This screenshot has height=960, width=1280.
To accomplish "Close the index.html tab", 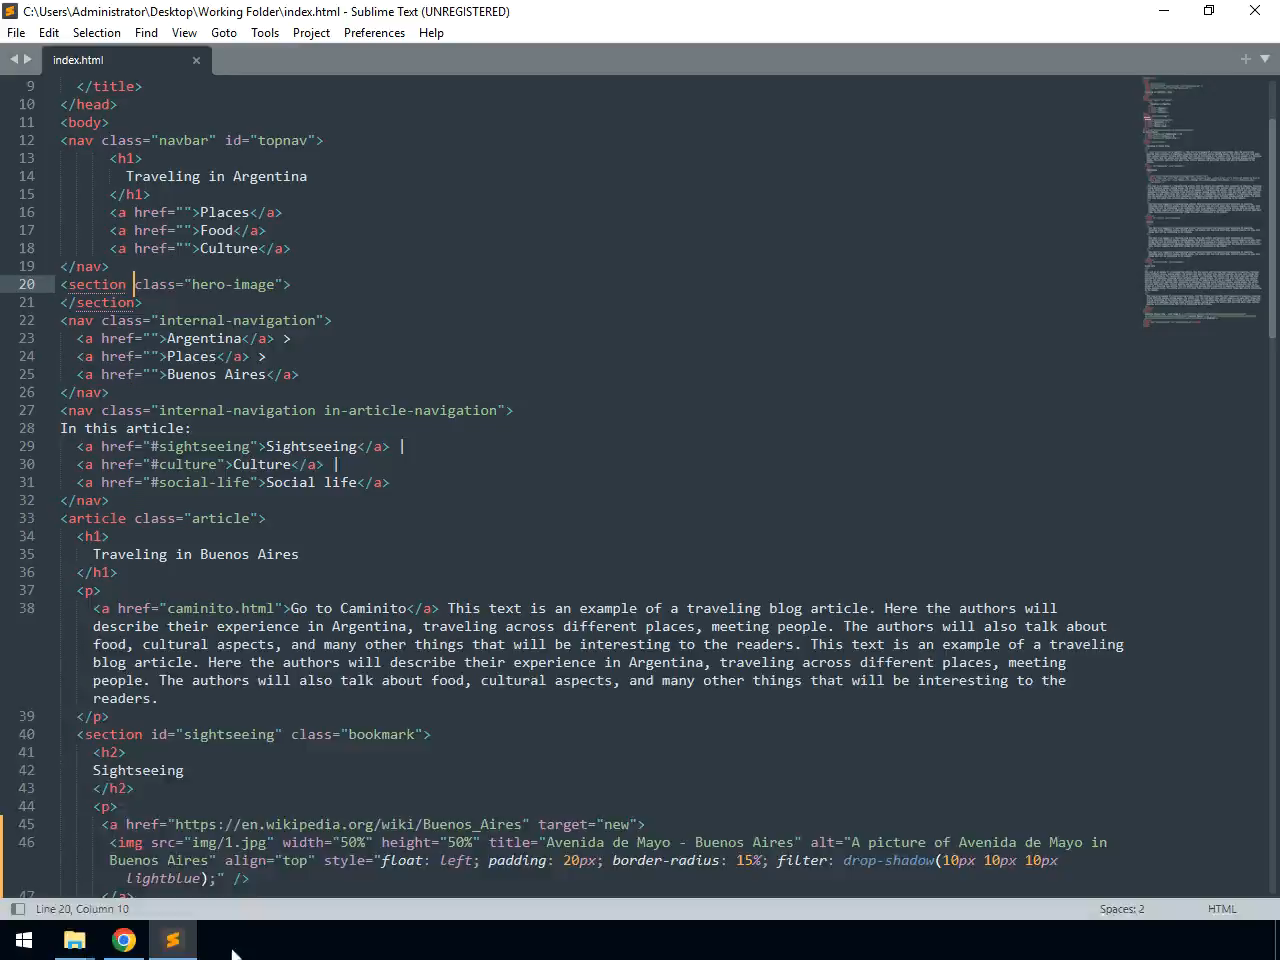I will [196, 60].
